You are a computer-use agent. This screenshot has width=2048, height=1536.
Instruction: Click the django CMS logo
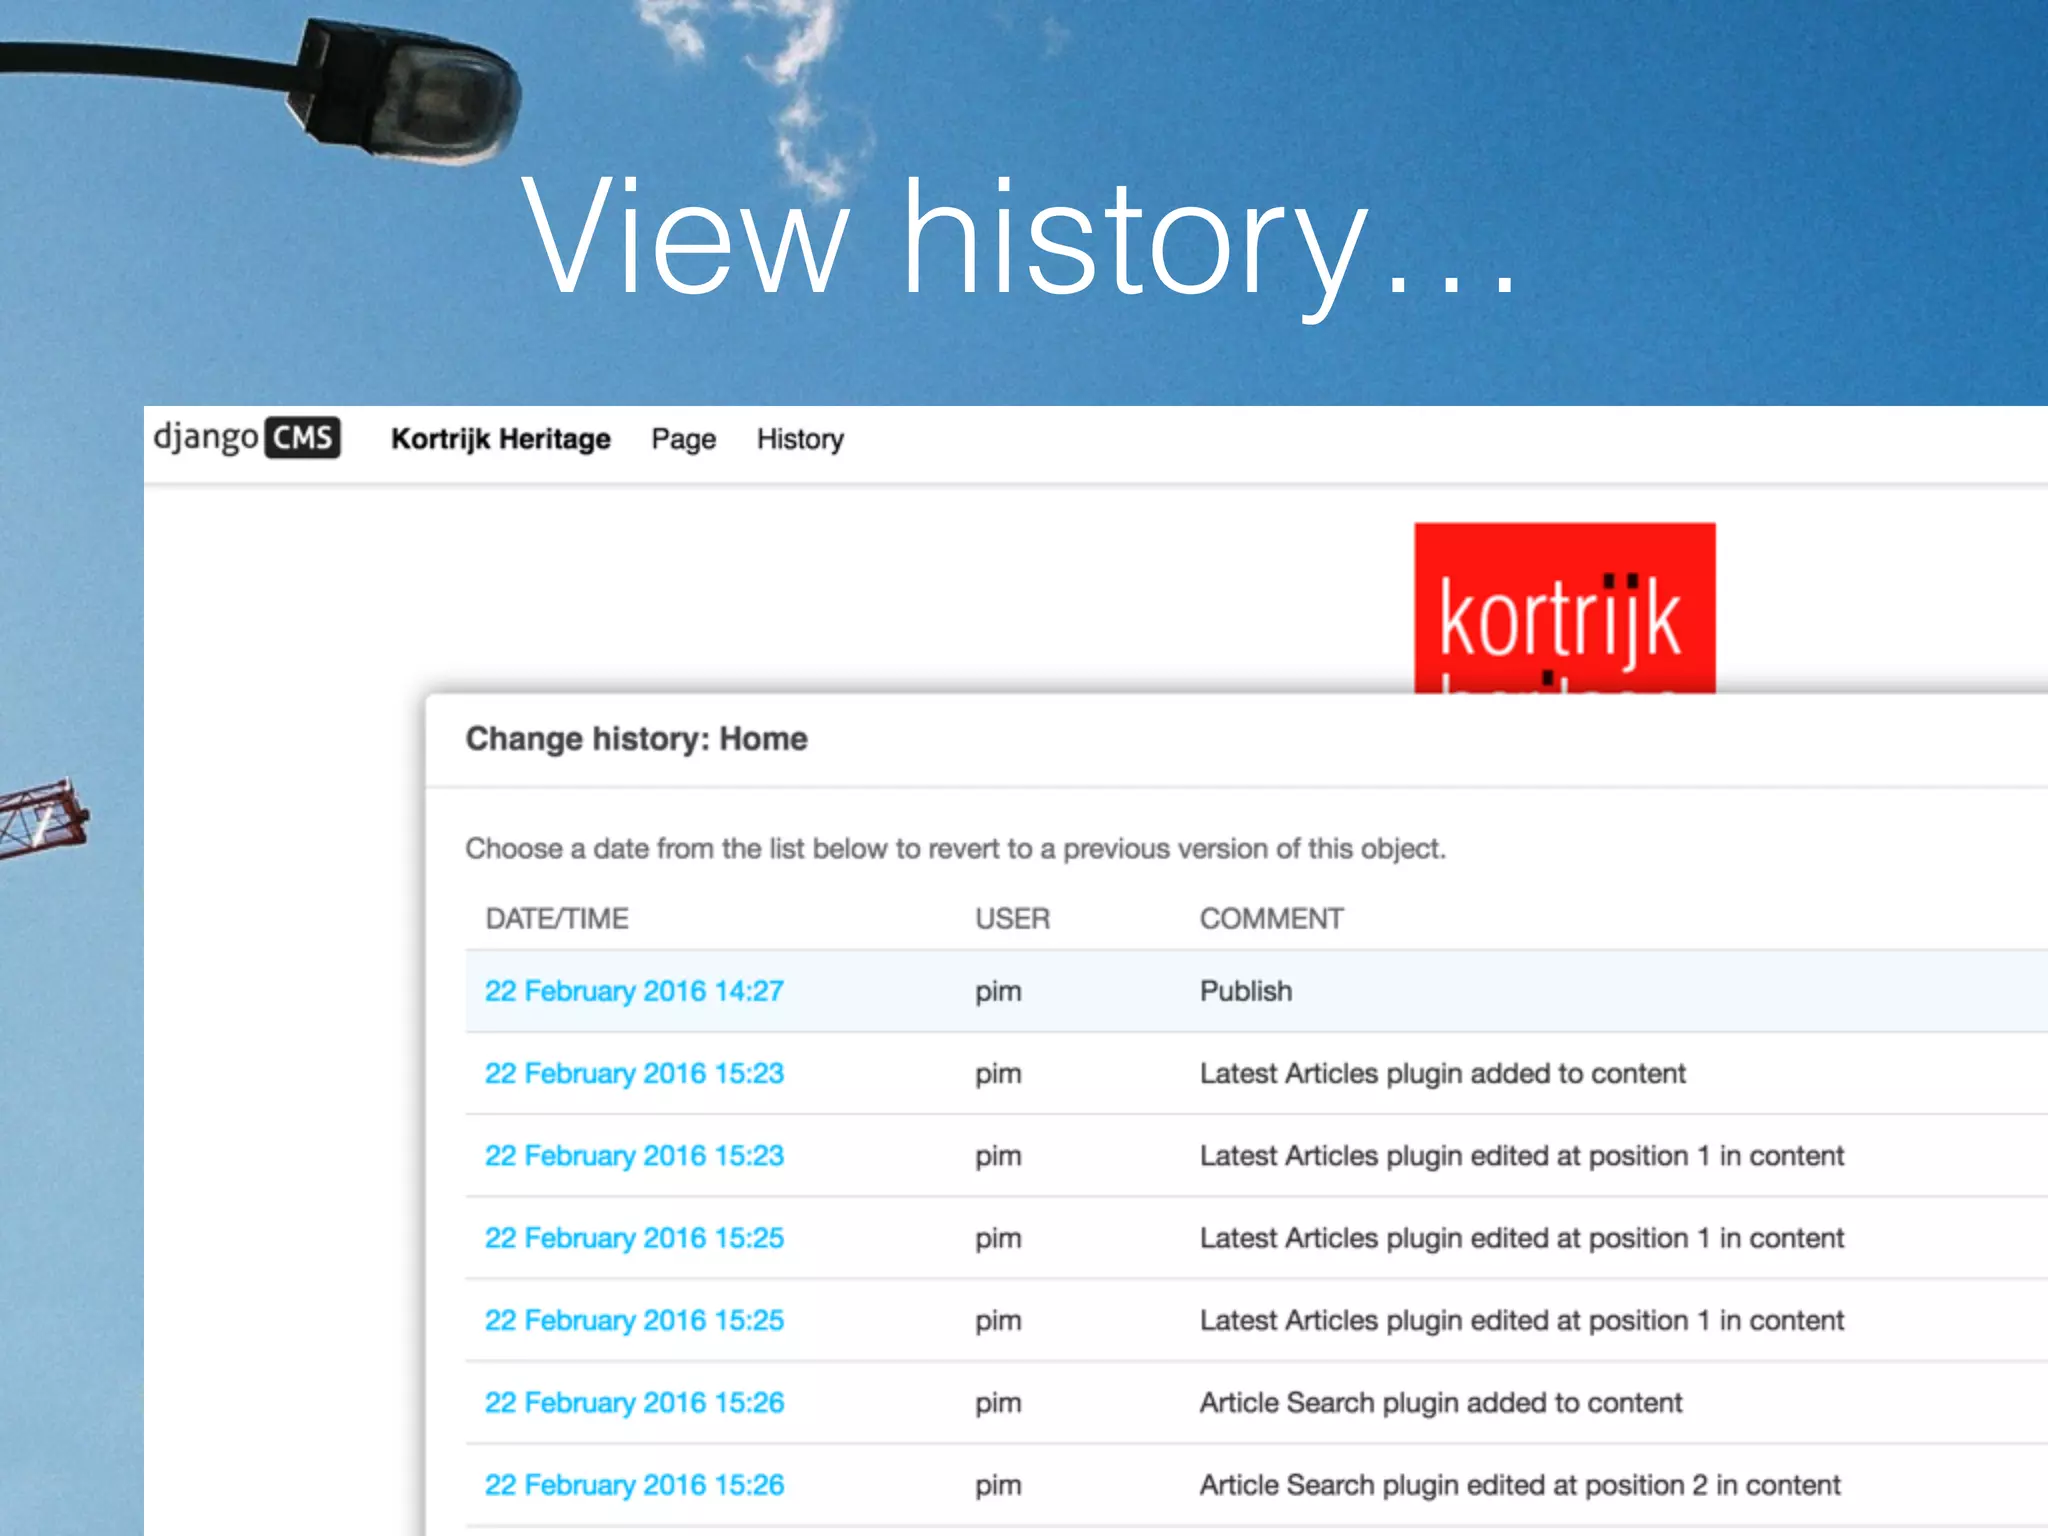(x=246, y=438)
